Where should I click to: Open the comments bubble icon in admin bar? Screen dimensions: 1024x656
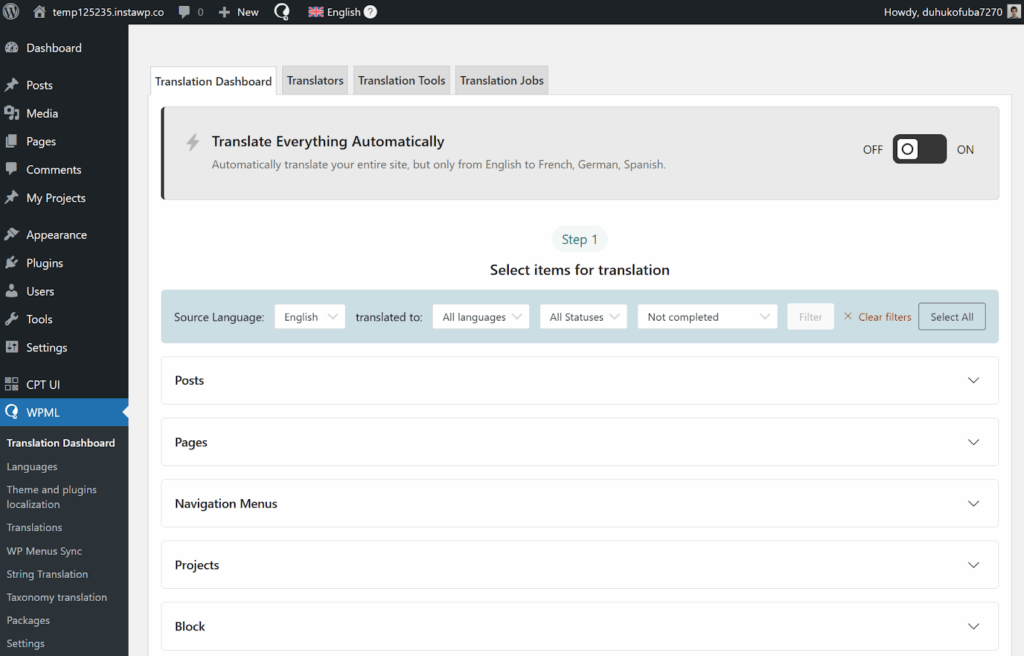[184, 12]
